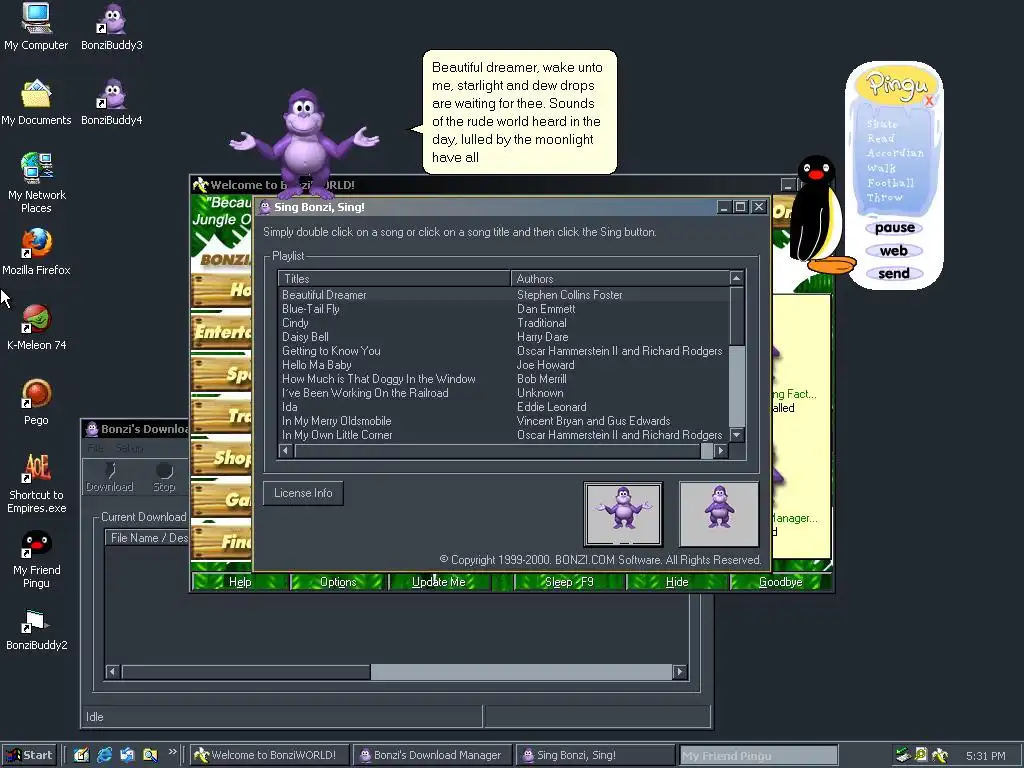This screenshot has height=768, width=1024.
Task: Open the BonziBuddy4 desktop shortcut
Action: [x=112, y=101]
